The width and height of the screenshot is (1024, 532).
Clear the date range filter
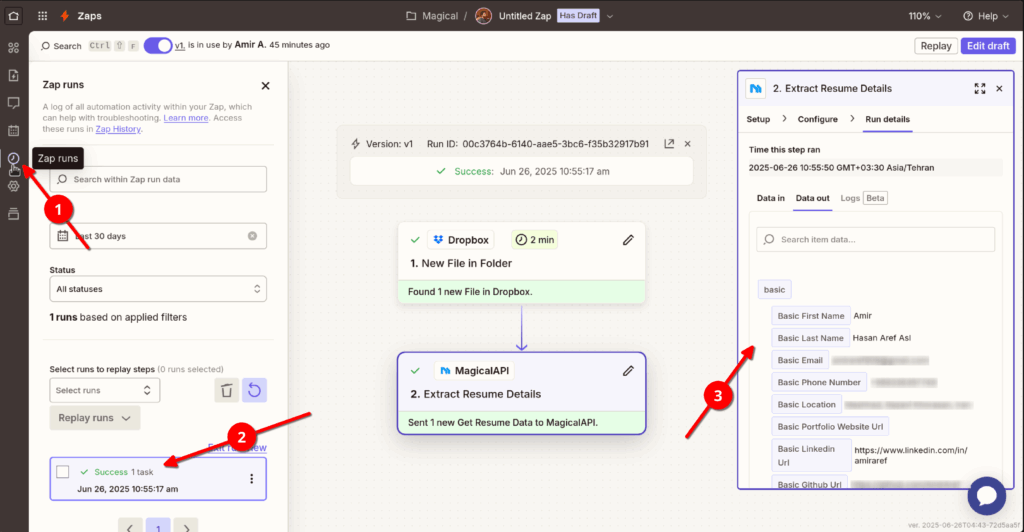coord(252,236)
